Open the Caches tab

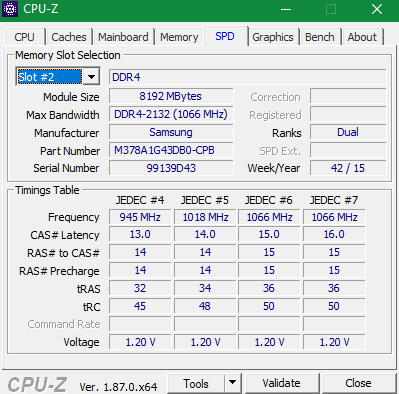[x=69, y=37]
